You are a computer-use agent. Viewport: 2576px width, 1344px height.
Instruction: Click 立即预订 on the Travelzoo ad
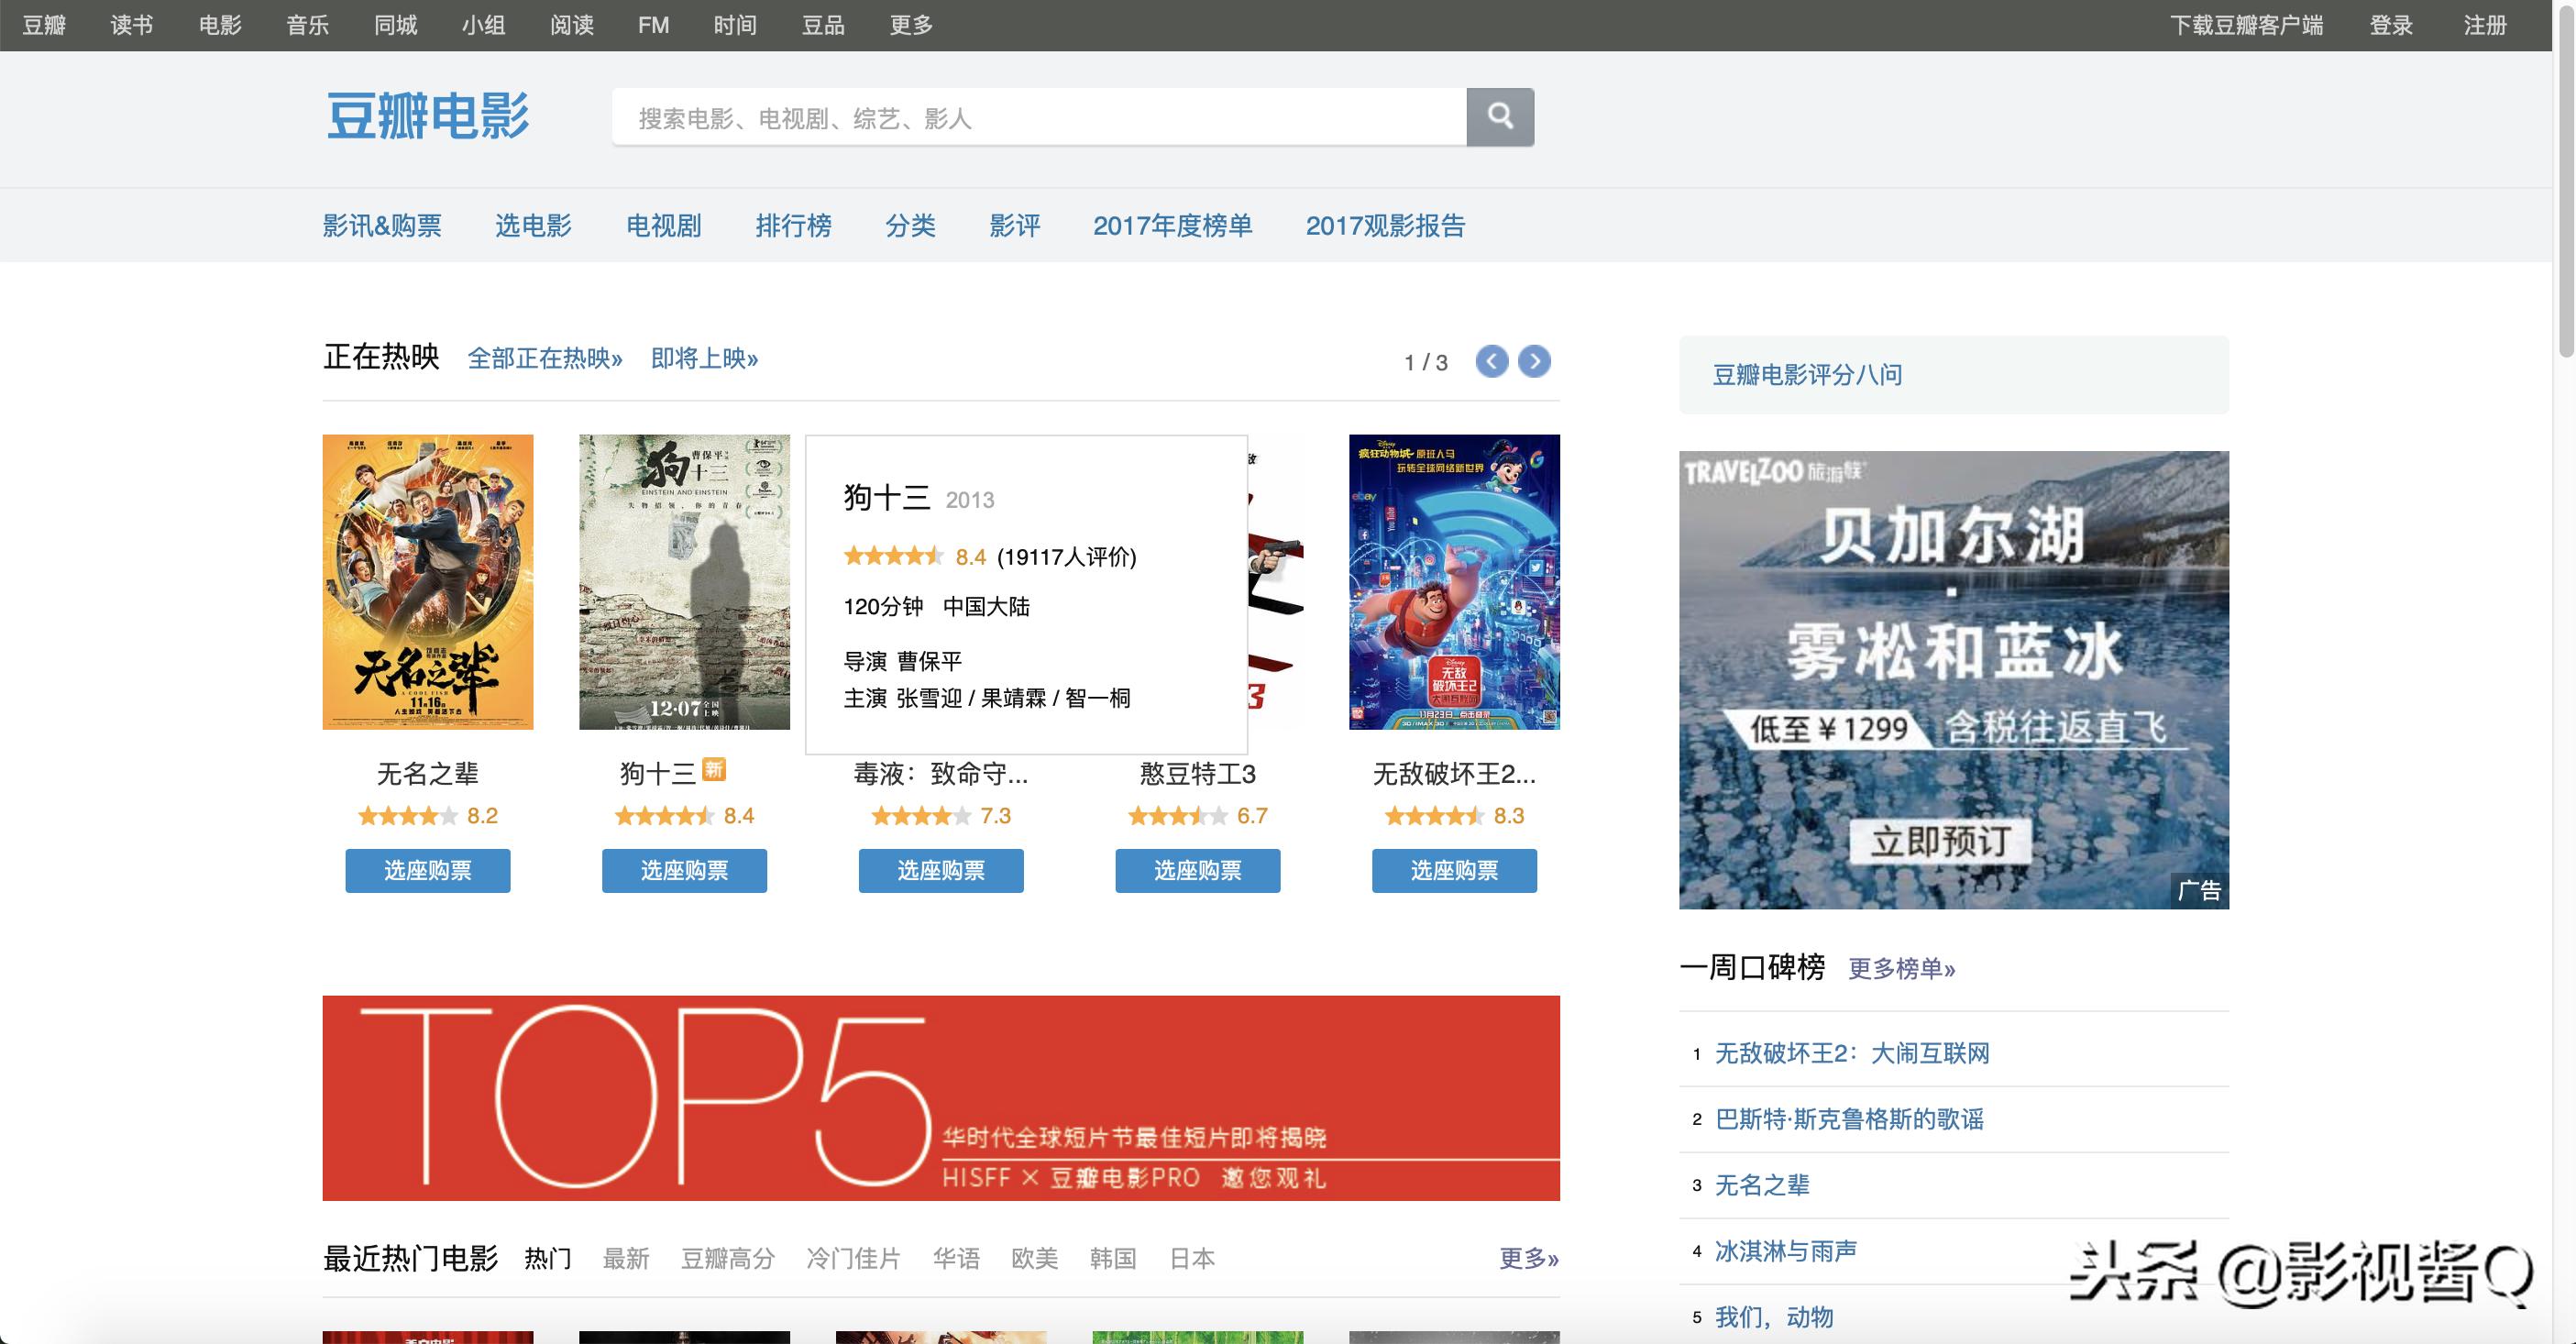coord(1940,841)
